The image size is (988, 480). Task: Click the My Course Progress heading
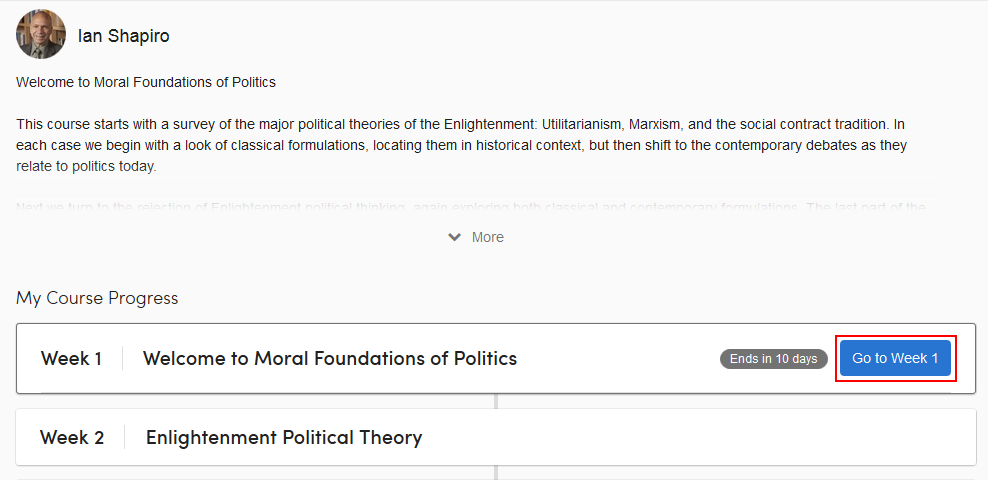click(97, 298)
